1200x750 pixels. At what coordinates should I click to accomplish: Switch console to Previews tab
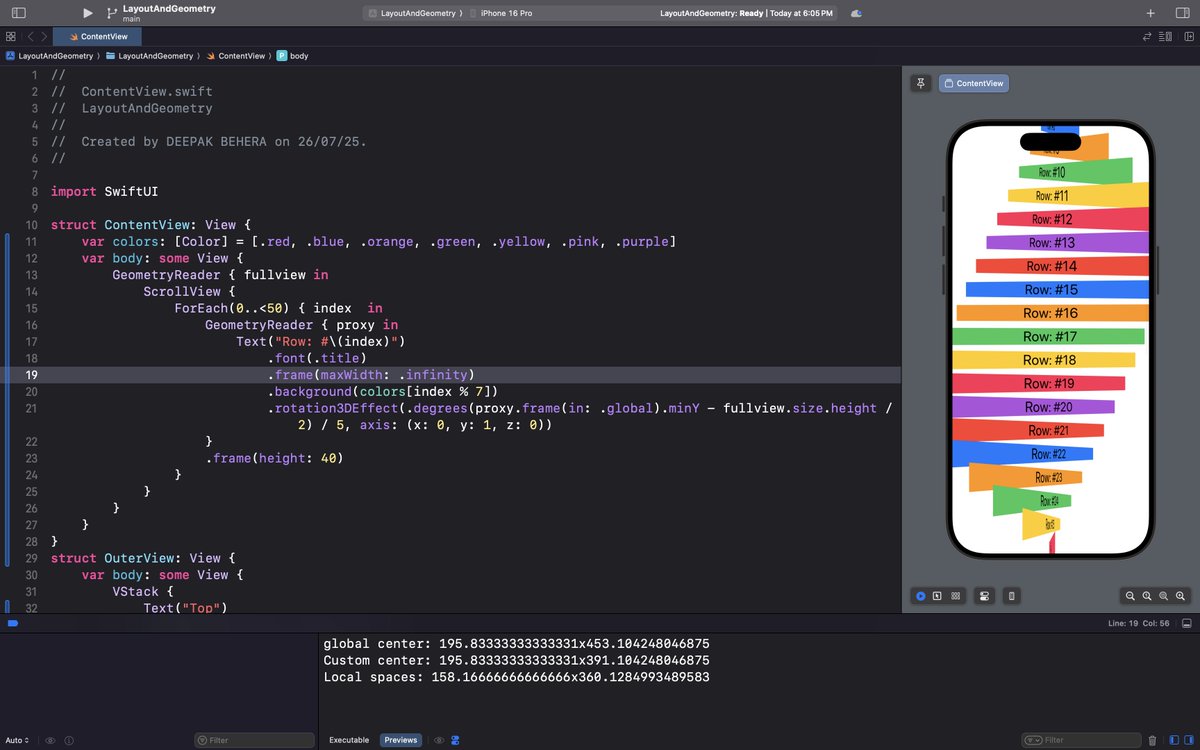click(x=401, y=740)
